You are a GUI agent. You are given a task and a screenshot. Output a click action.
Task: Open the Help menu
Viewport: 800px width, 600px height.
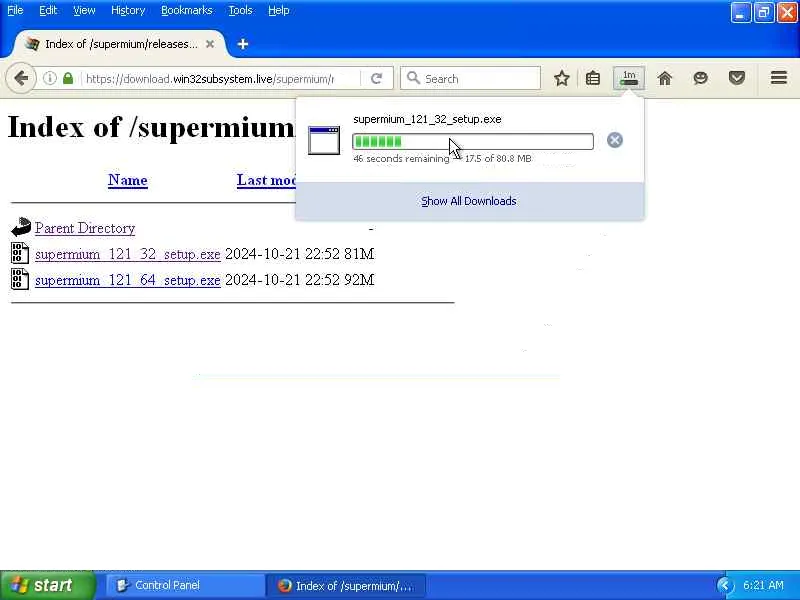[x=279, y=10]
